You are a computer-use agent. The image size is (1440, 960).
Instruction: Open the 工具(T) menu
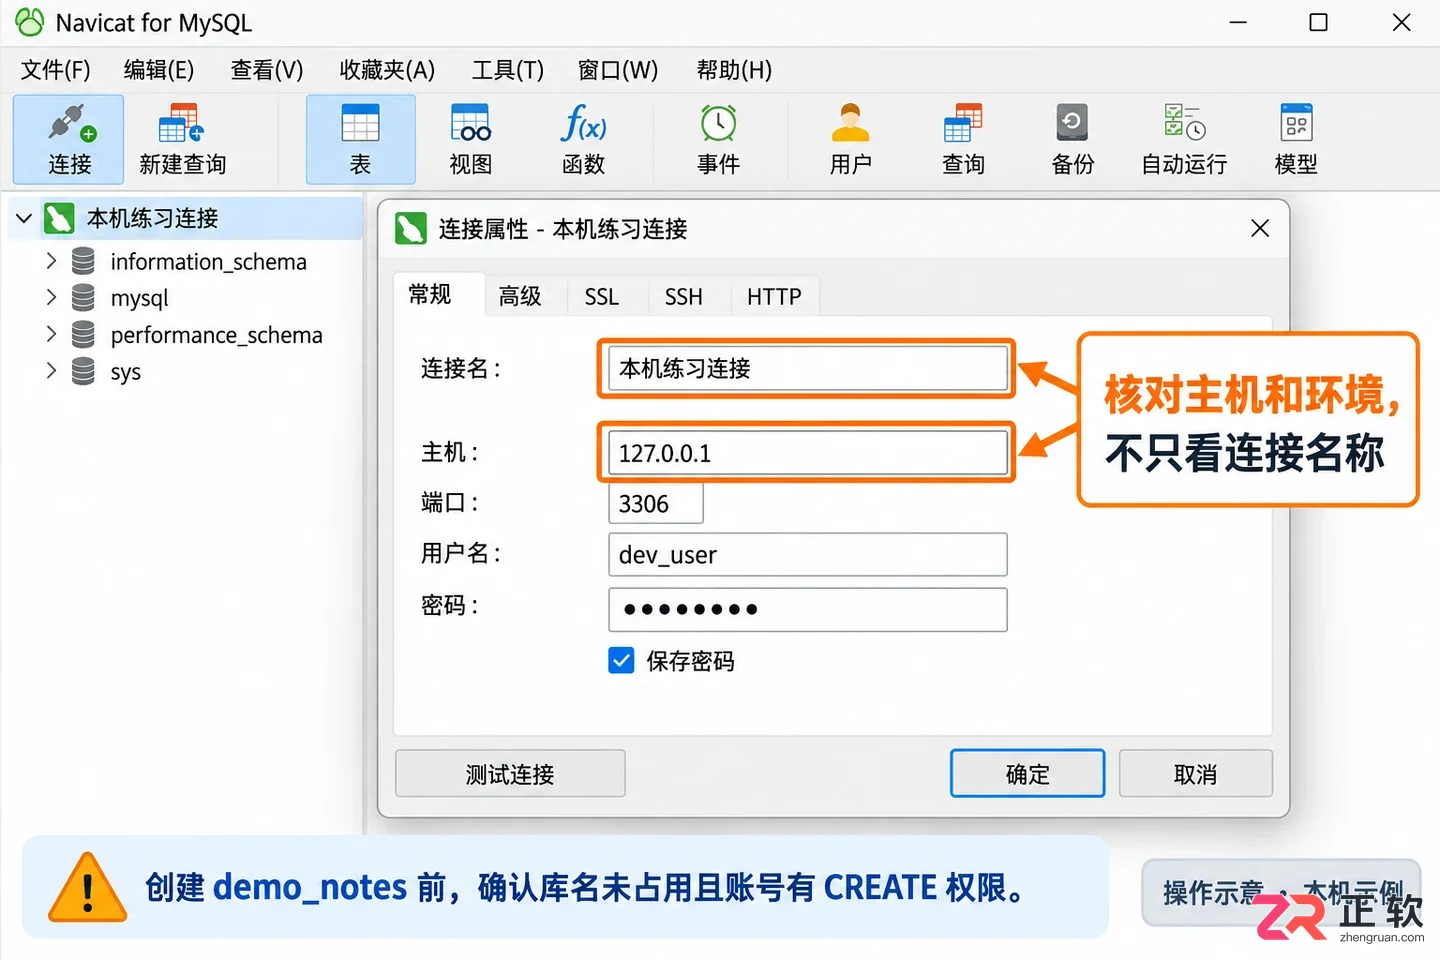508,70
